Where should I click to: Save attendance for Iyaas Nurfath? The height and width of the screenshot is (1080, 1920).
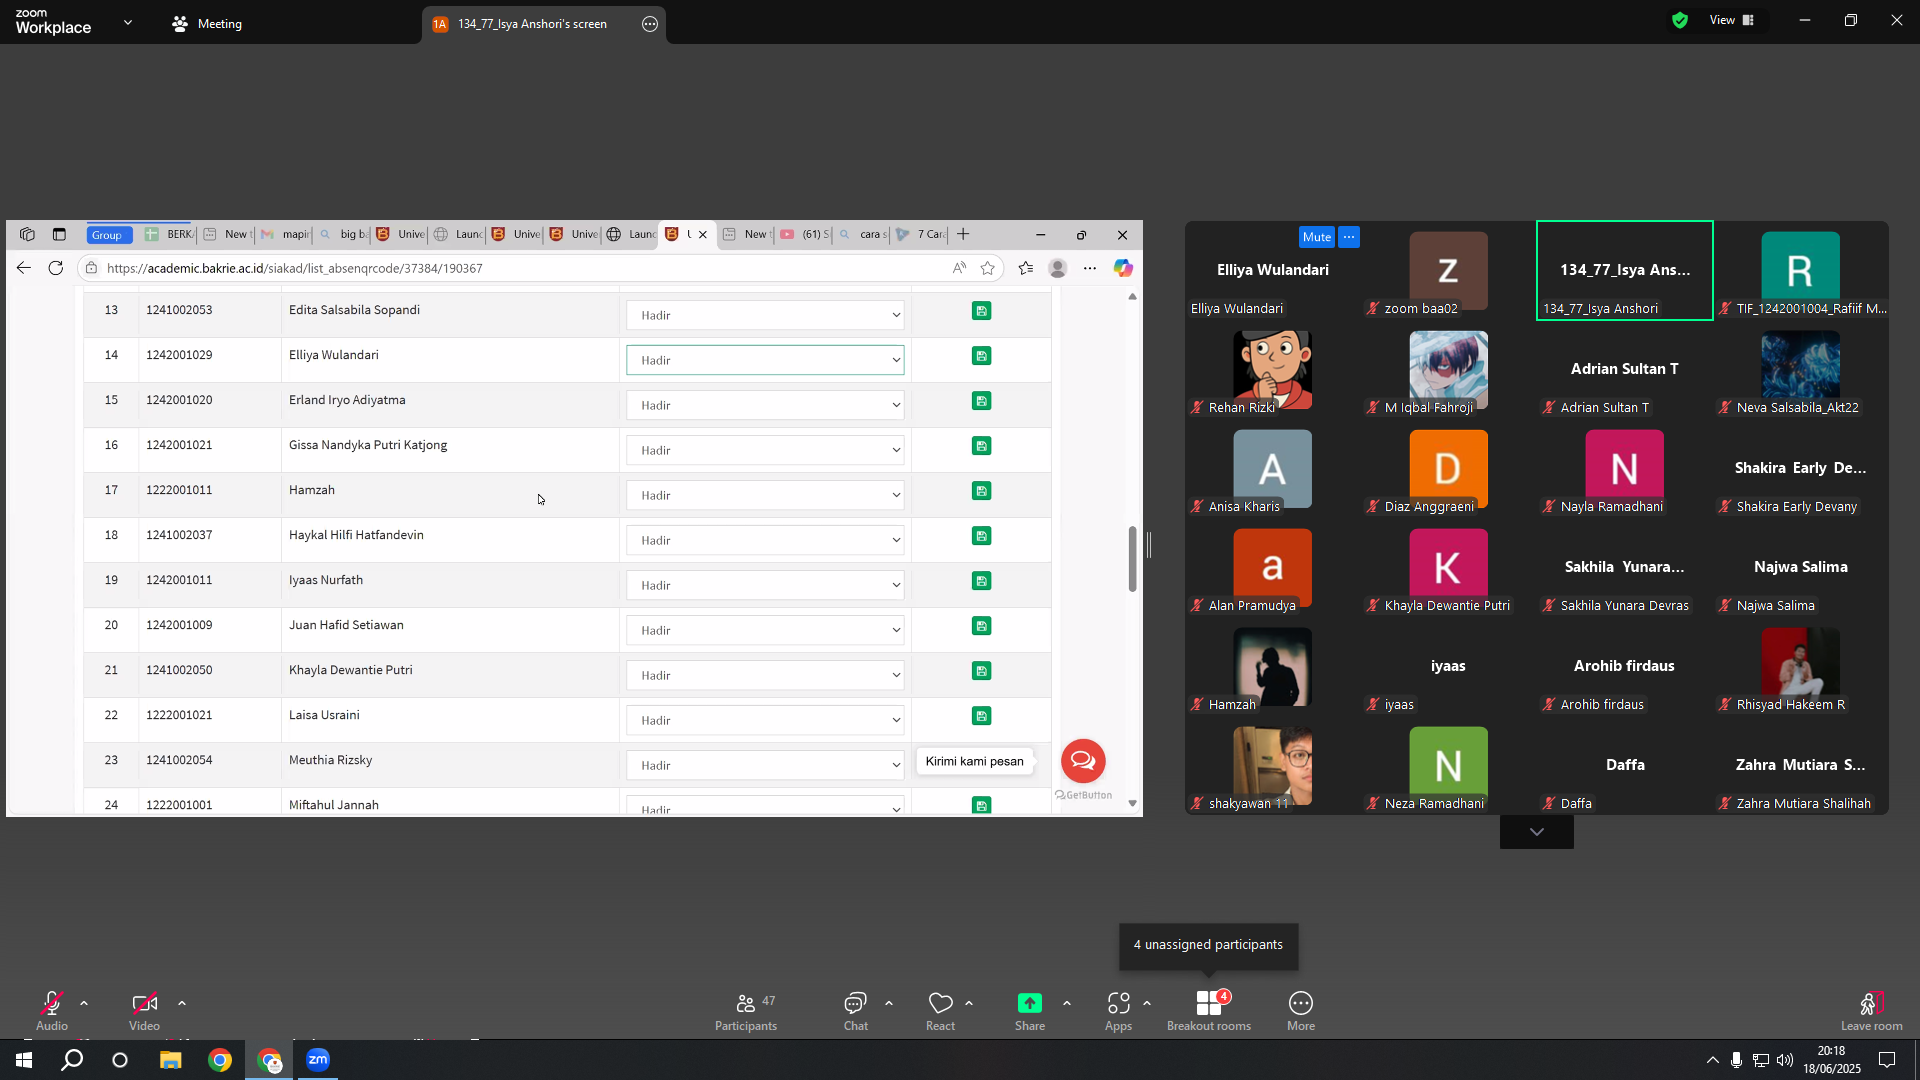pyautogui.click(x=982, y=581)
